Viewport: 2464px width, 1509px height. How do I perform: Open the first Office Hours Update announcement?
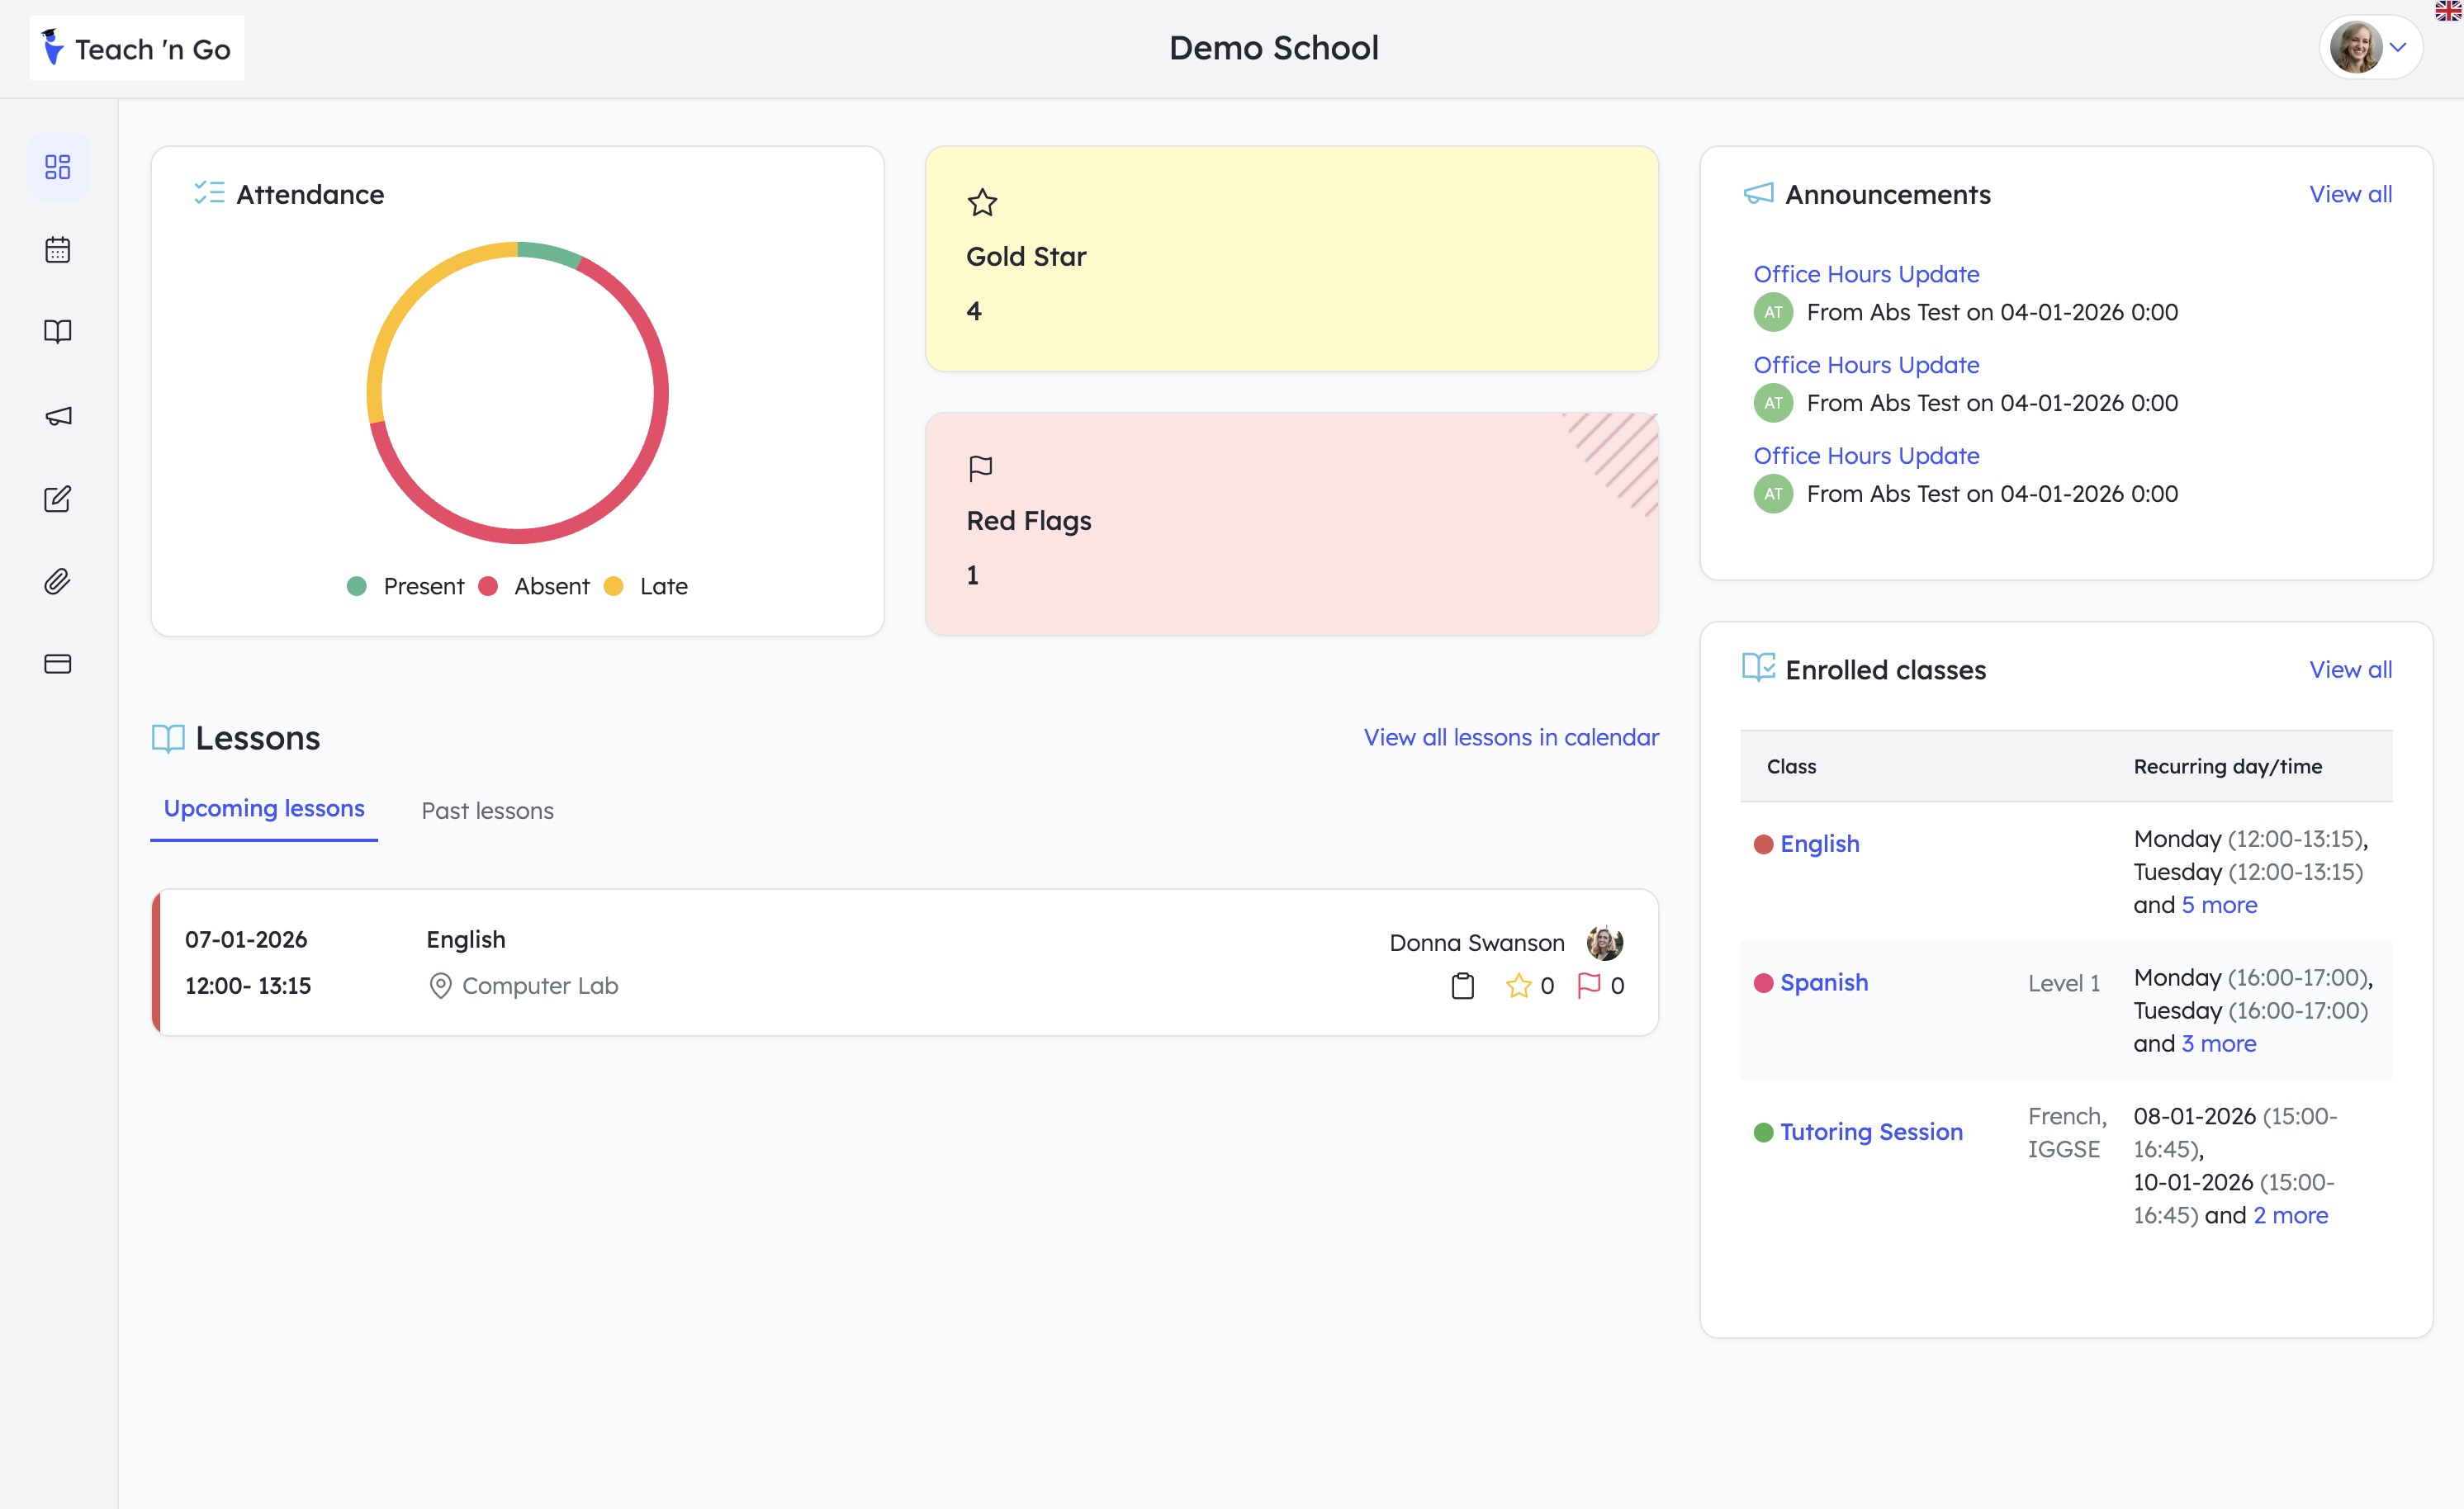click(x=1866, y=273)
